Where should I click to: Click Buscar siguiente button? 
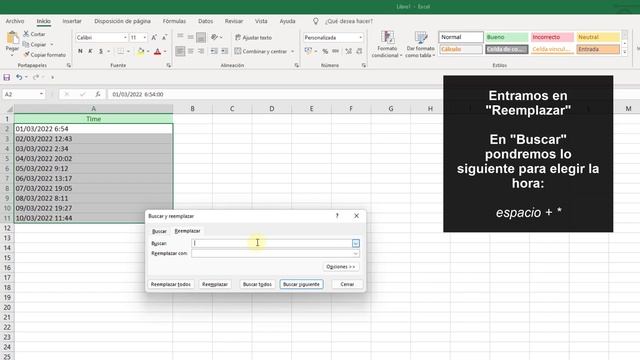(x=302, y=284)
